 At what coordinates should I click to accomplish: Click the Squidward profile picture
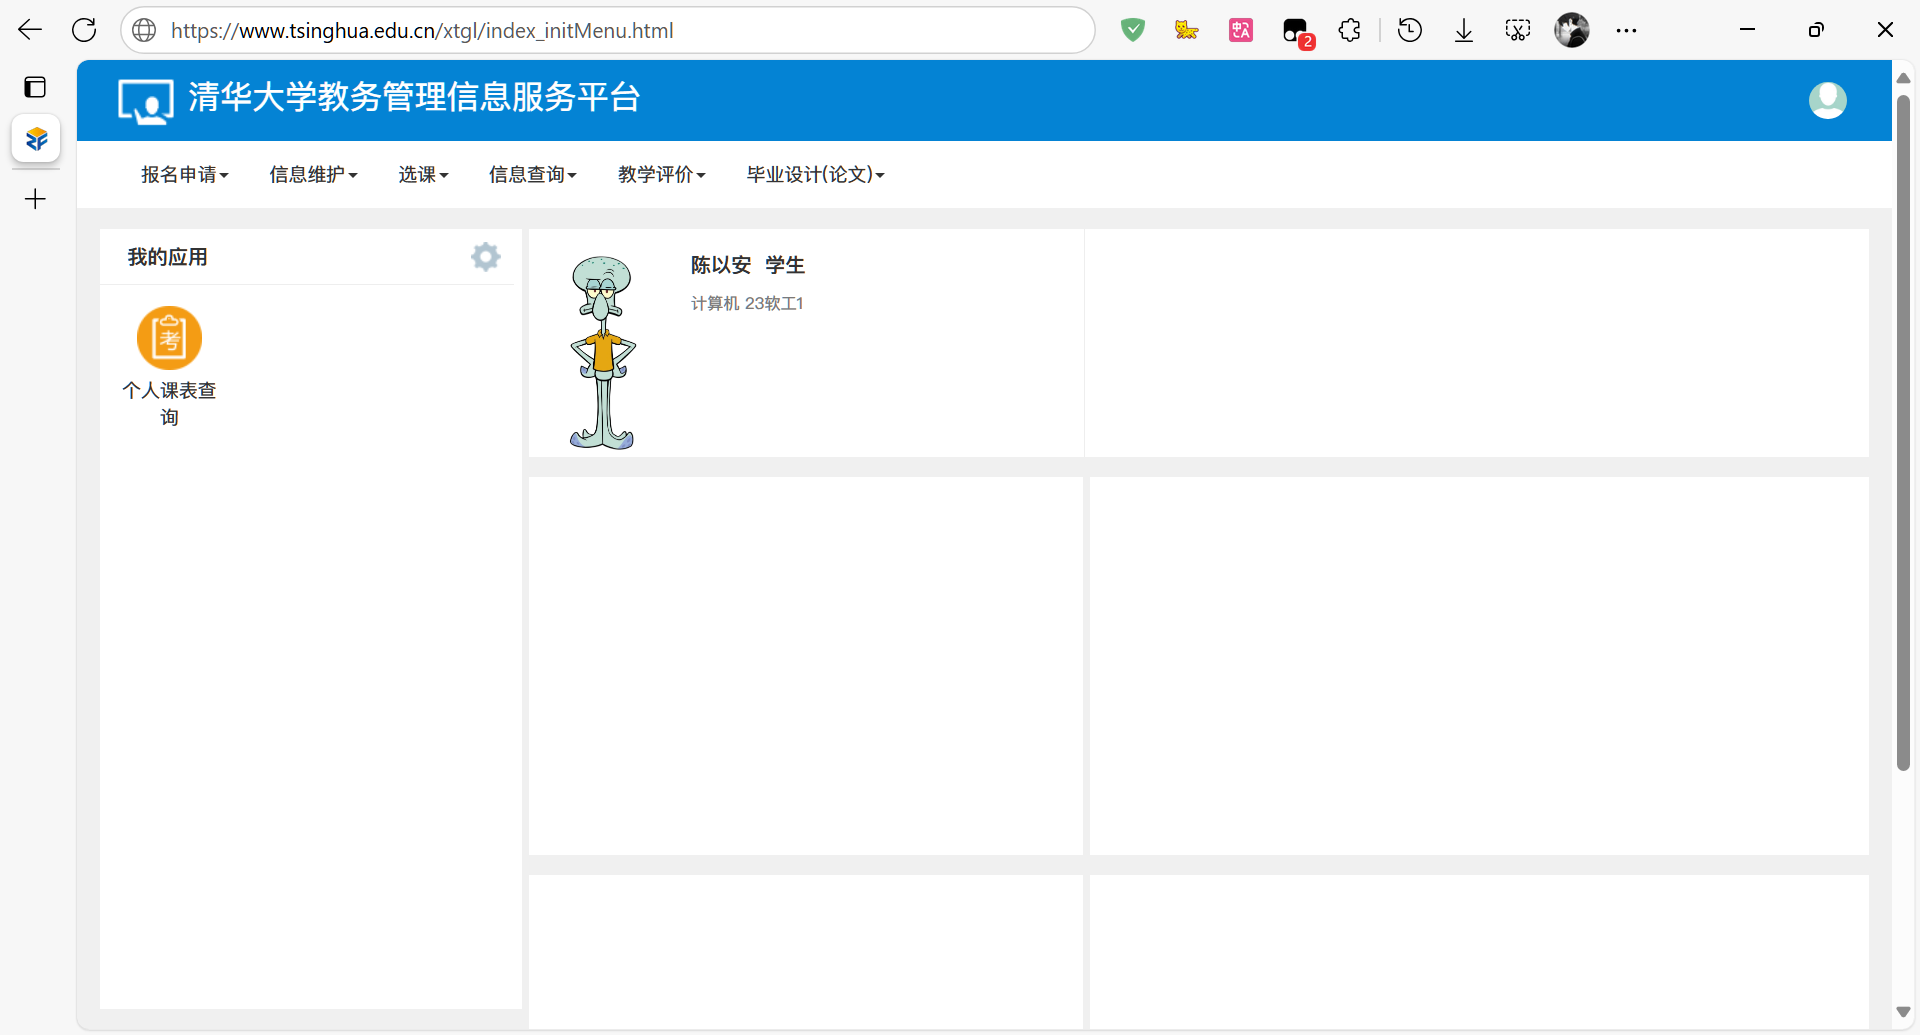602,352
